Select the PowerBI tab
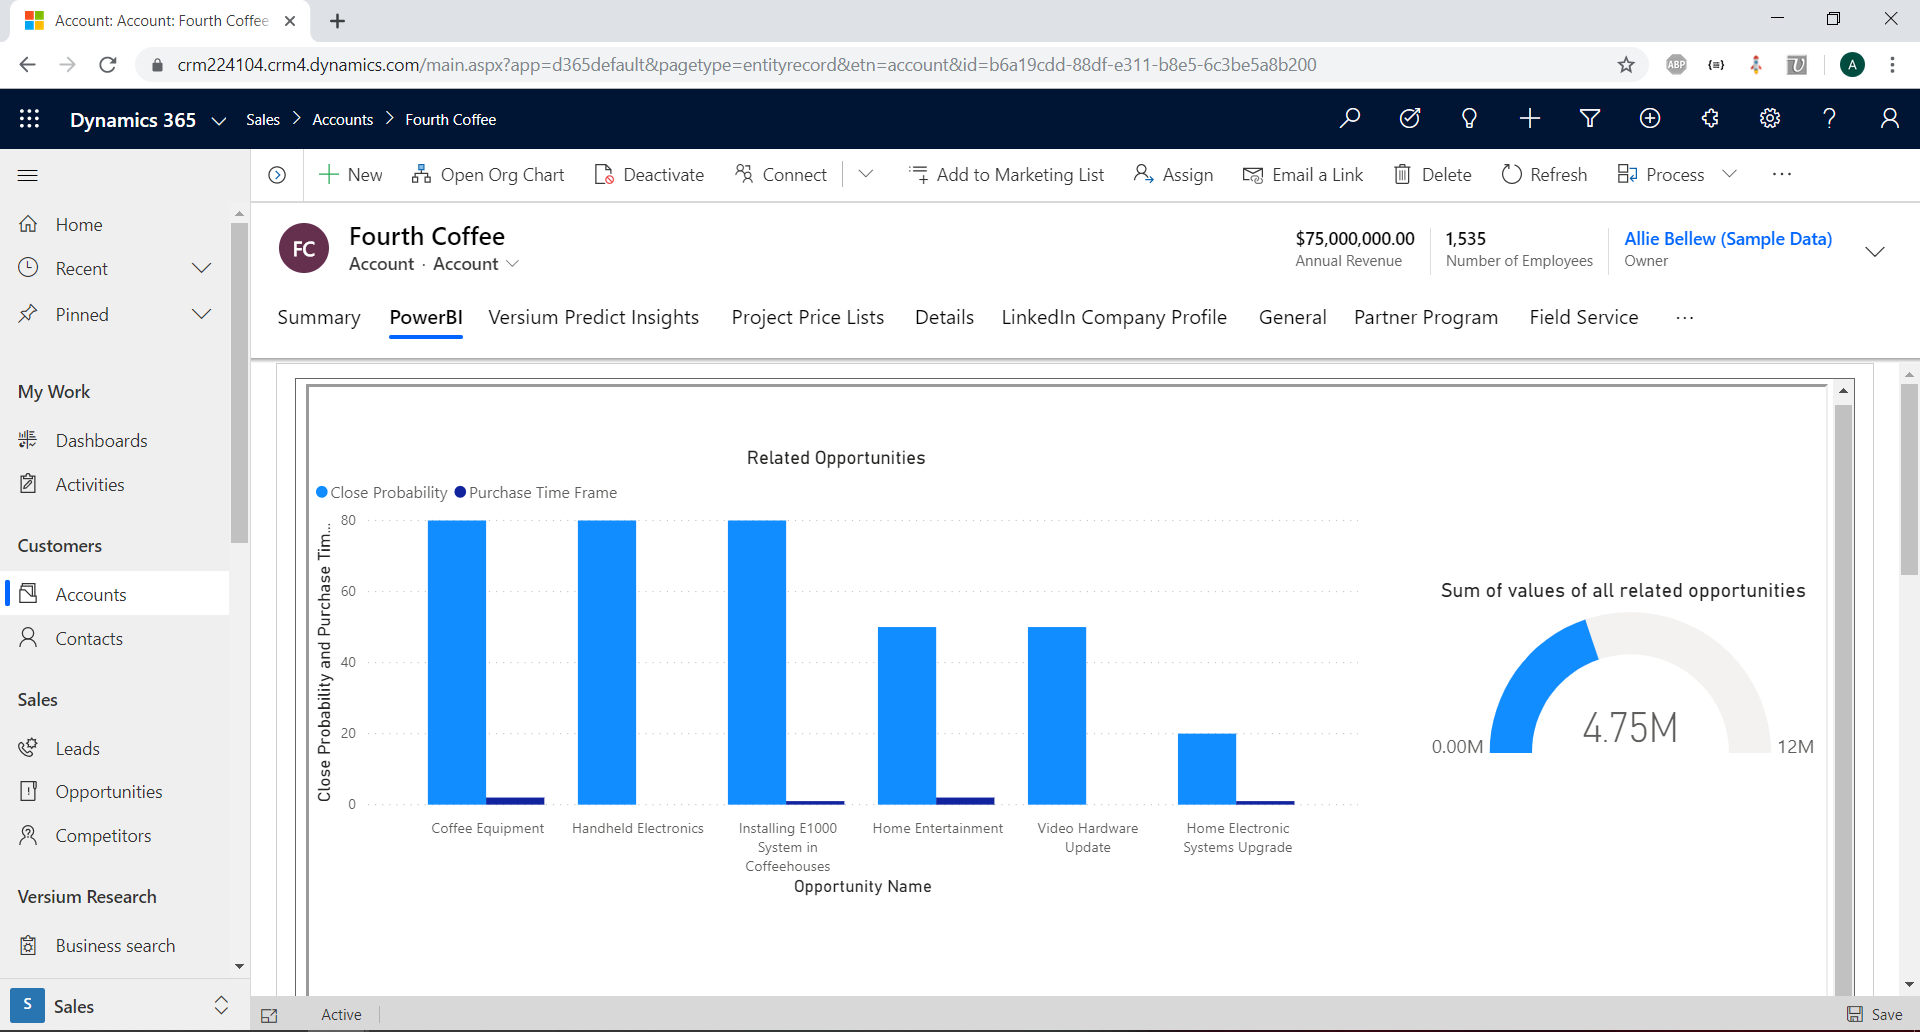 coord(426,317)
